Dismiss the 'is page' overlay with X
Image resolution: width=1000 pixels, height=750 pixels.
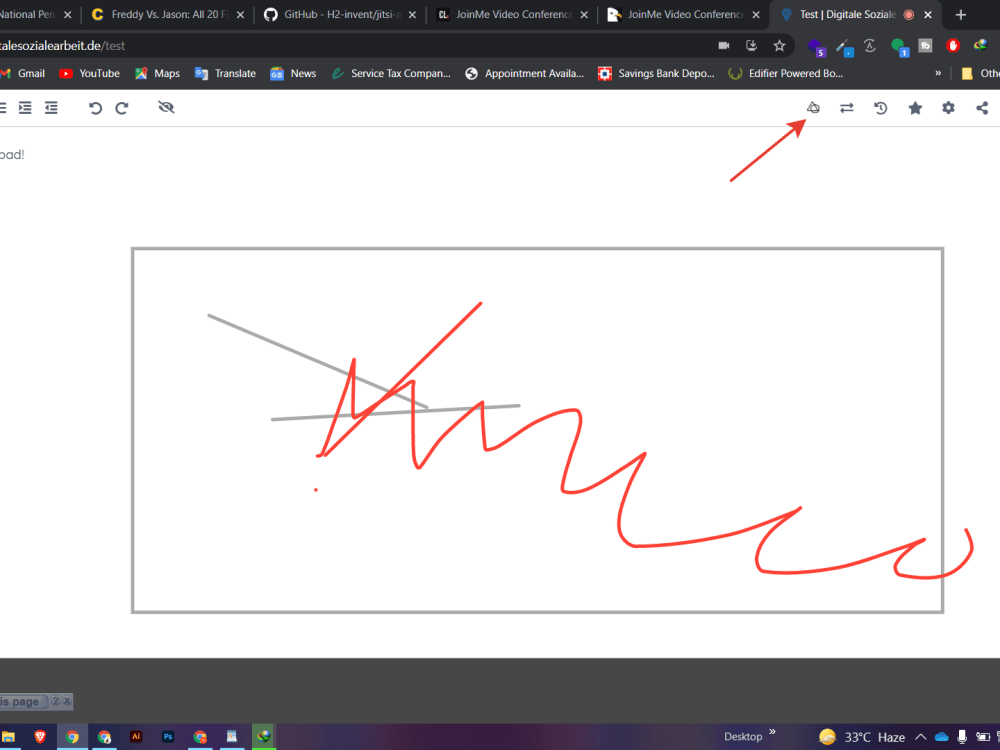[x=66, y=701]
